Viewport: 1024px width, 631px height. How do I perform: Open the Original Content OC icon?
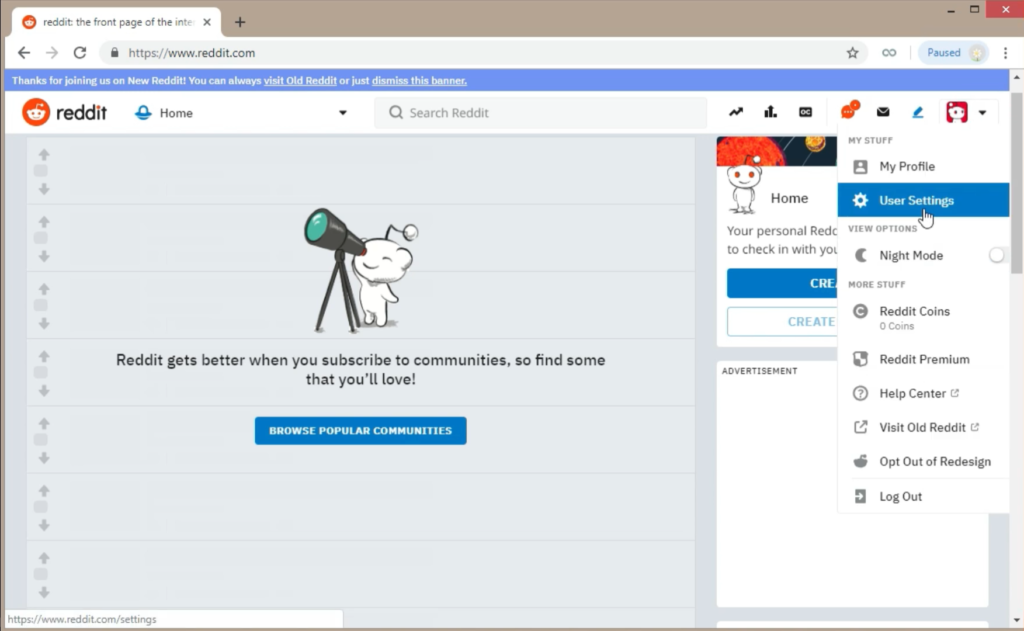(x=805, y=112)
